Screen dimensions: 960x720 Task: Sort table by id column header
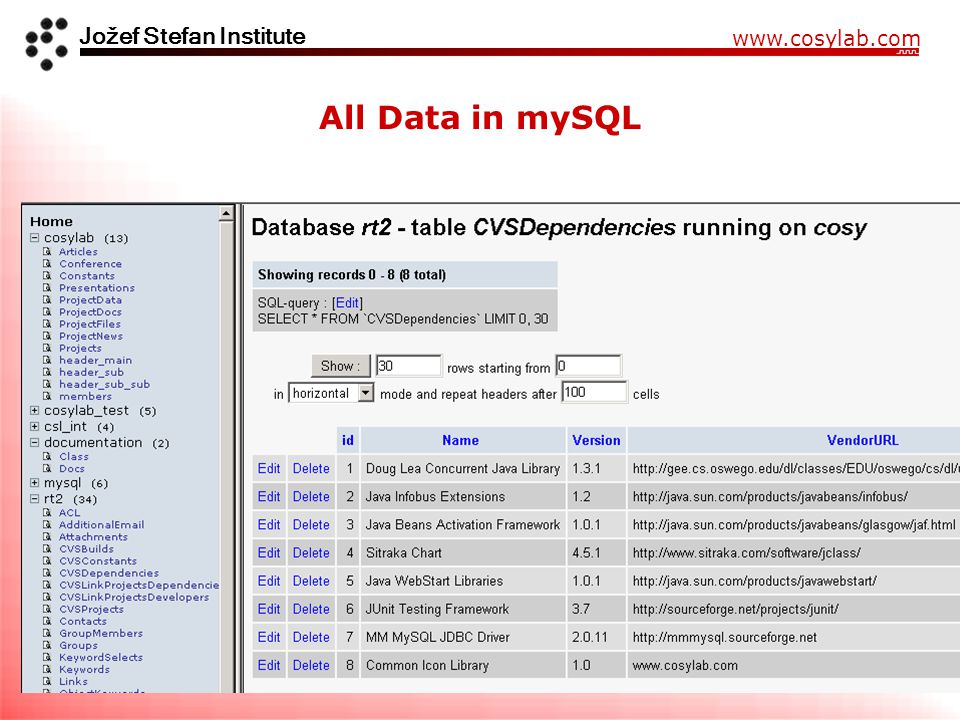coord(348,440)
